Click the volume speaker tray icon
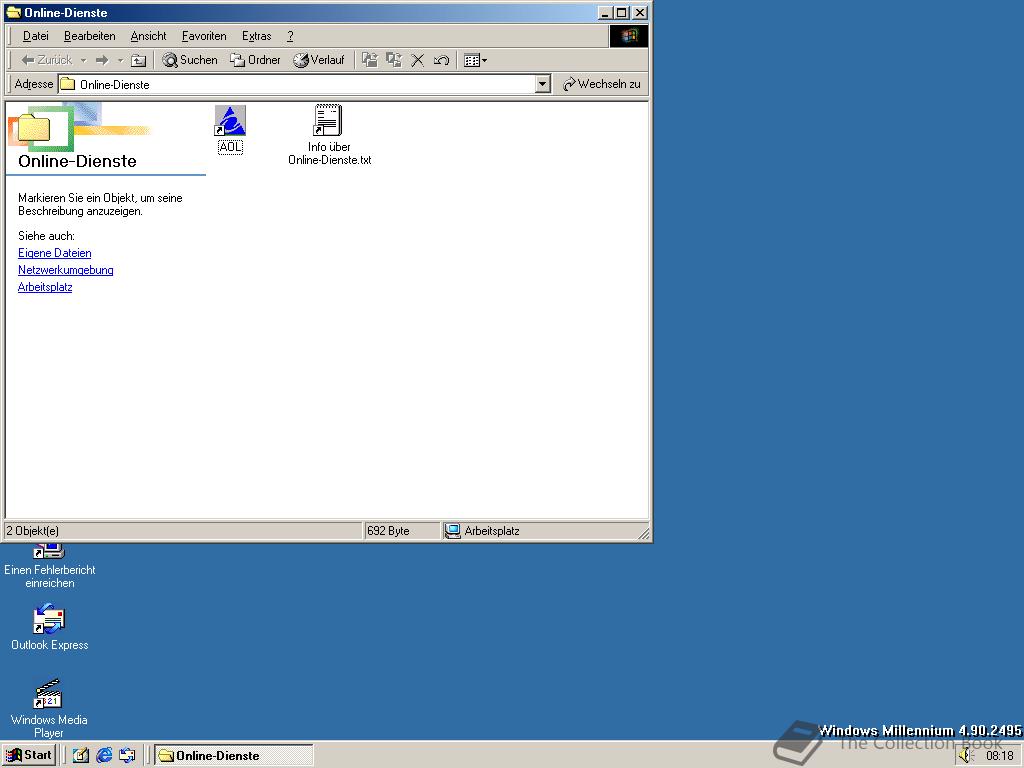Screen dimensions: 1024x768 [967, 756]
